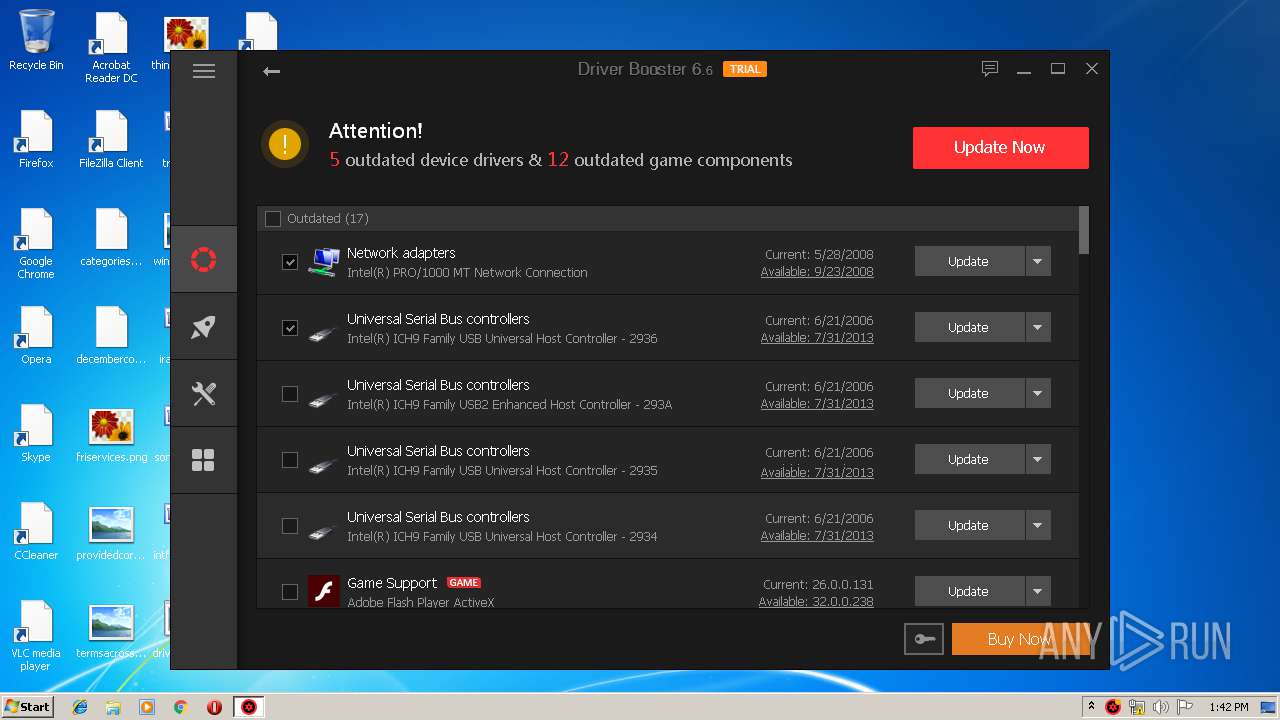This screenshot has height=720, width=1280.
Task: Select the Skype desktop shortcut
Action: pos(36,433)
